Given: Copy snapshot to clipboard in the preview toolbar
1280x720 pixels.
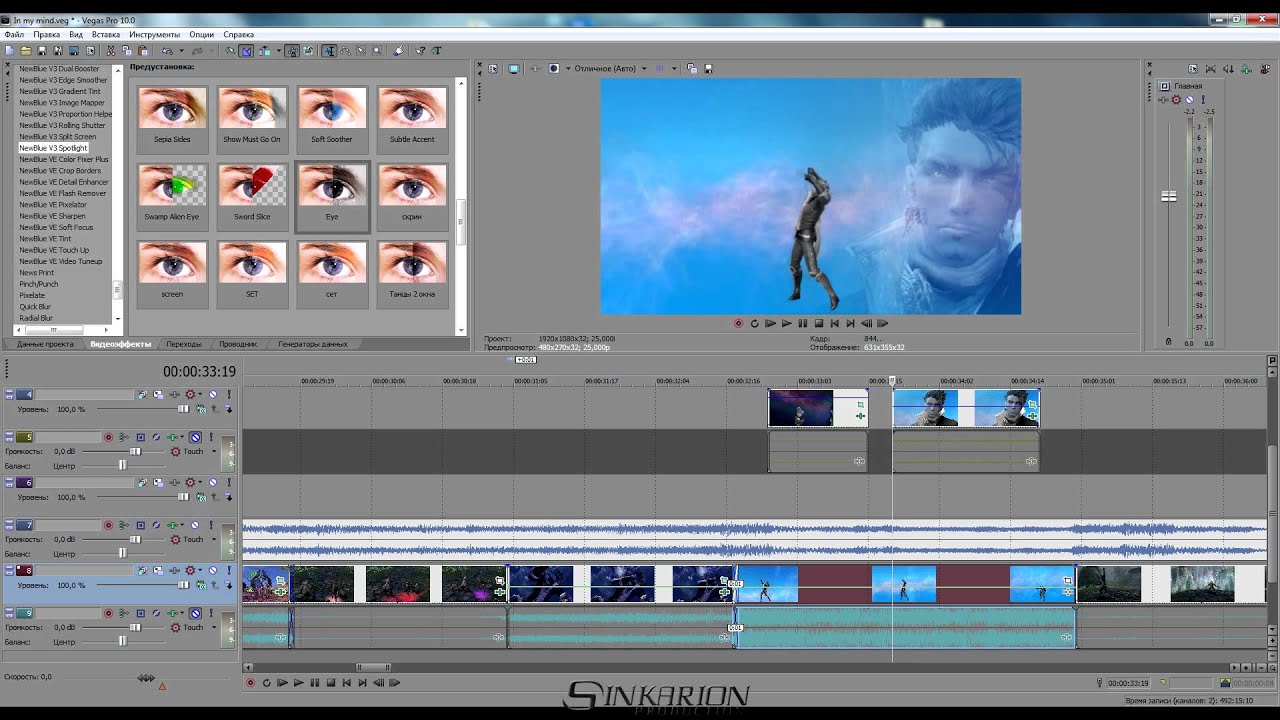Looking at the screenshot, I should [x=692, y=68].
